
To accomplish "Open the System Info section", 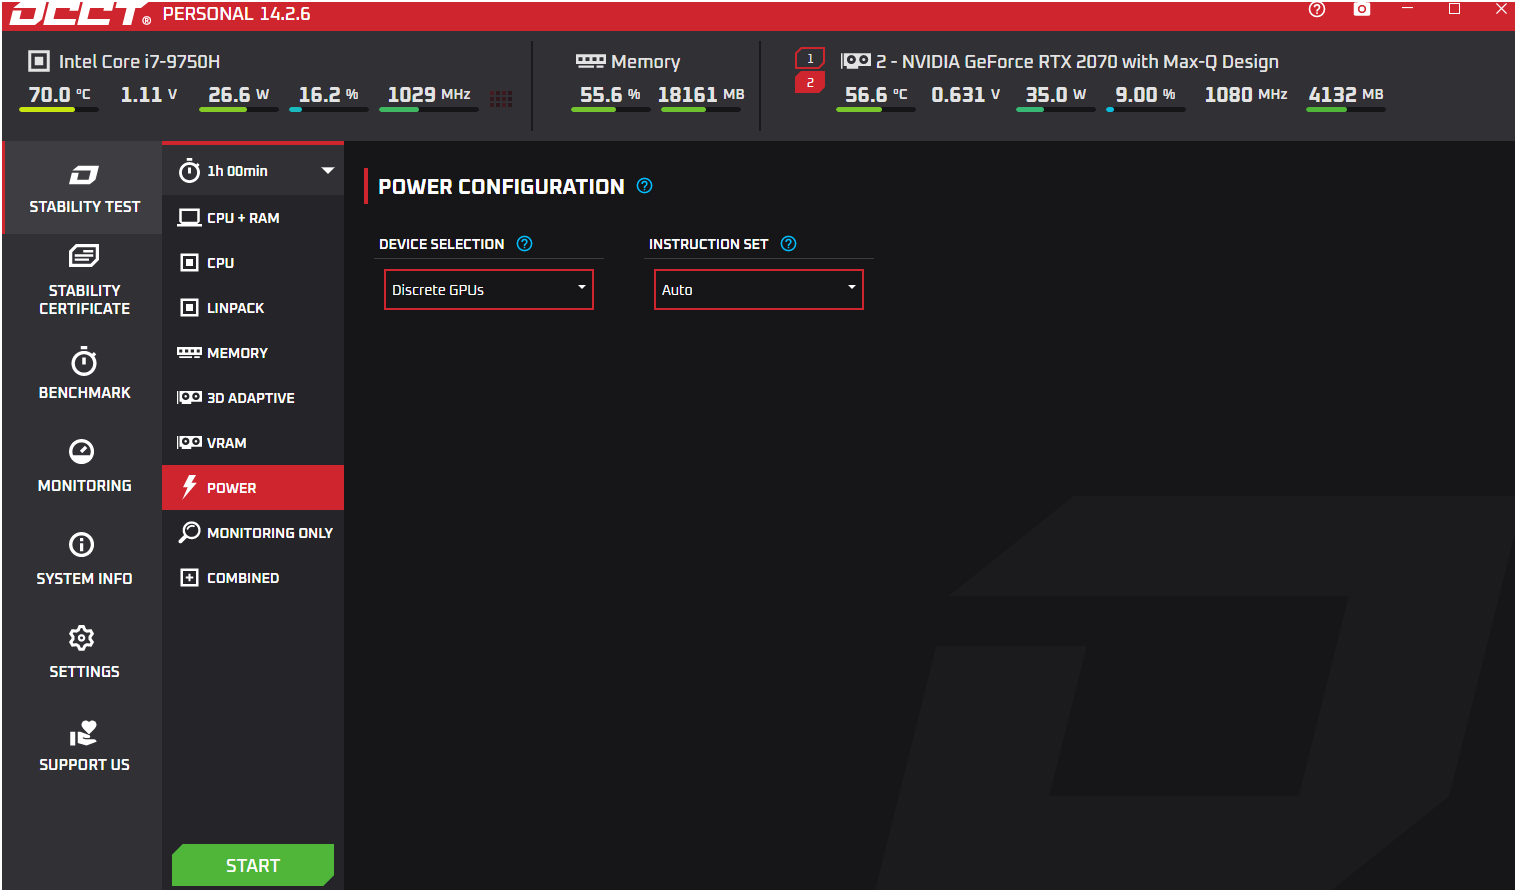I will pos(84,559).
